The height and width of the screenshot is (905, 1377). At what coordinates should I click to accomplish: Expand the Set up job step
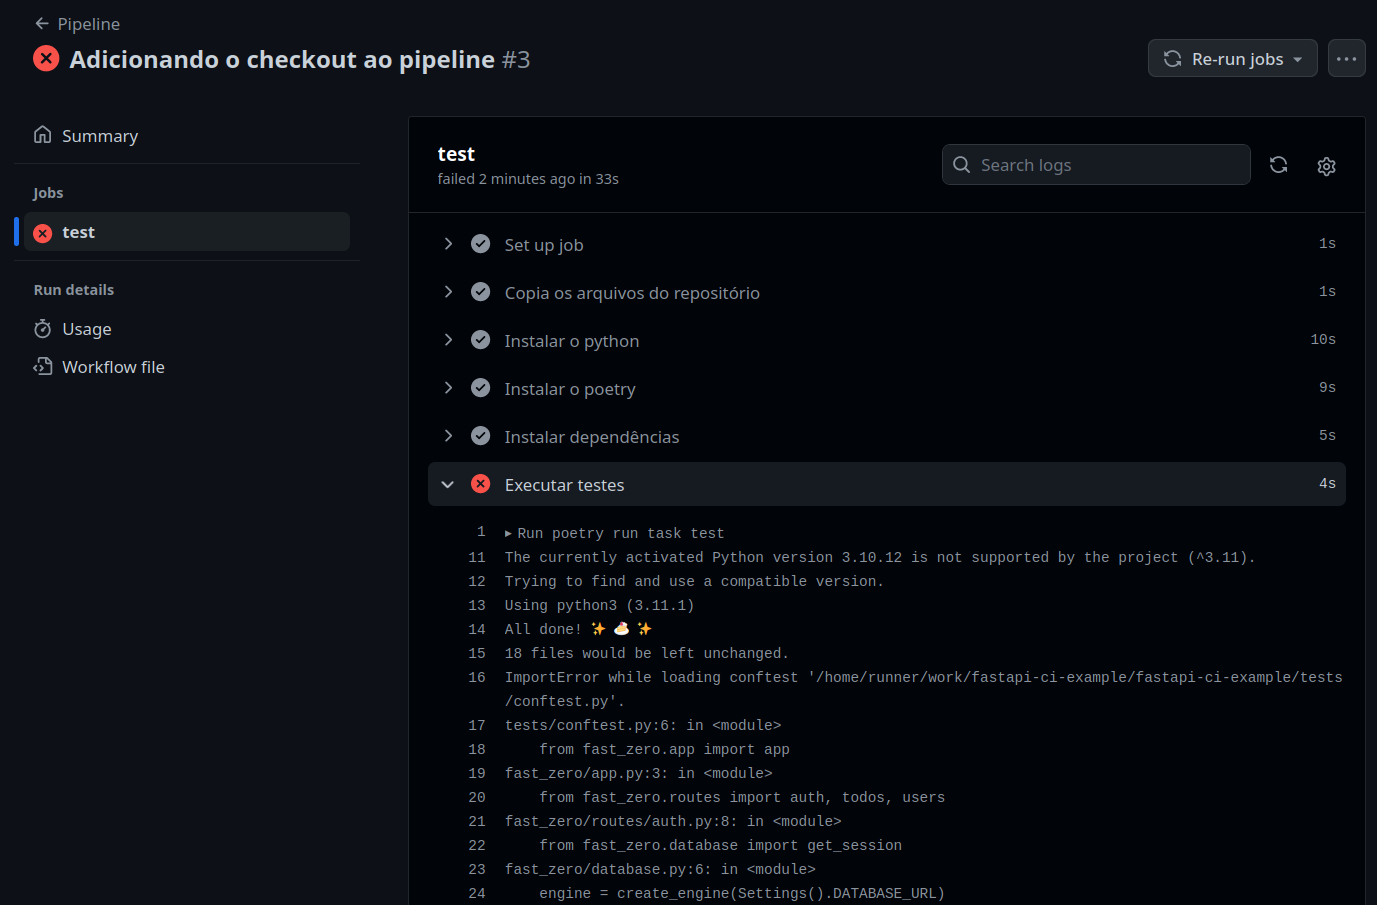tap(448, 244)
